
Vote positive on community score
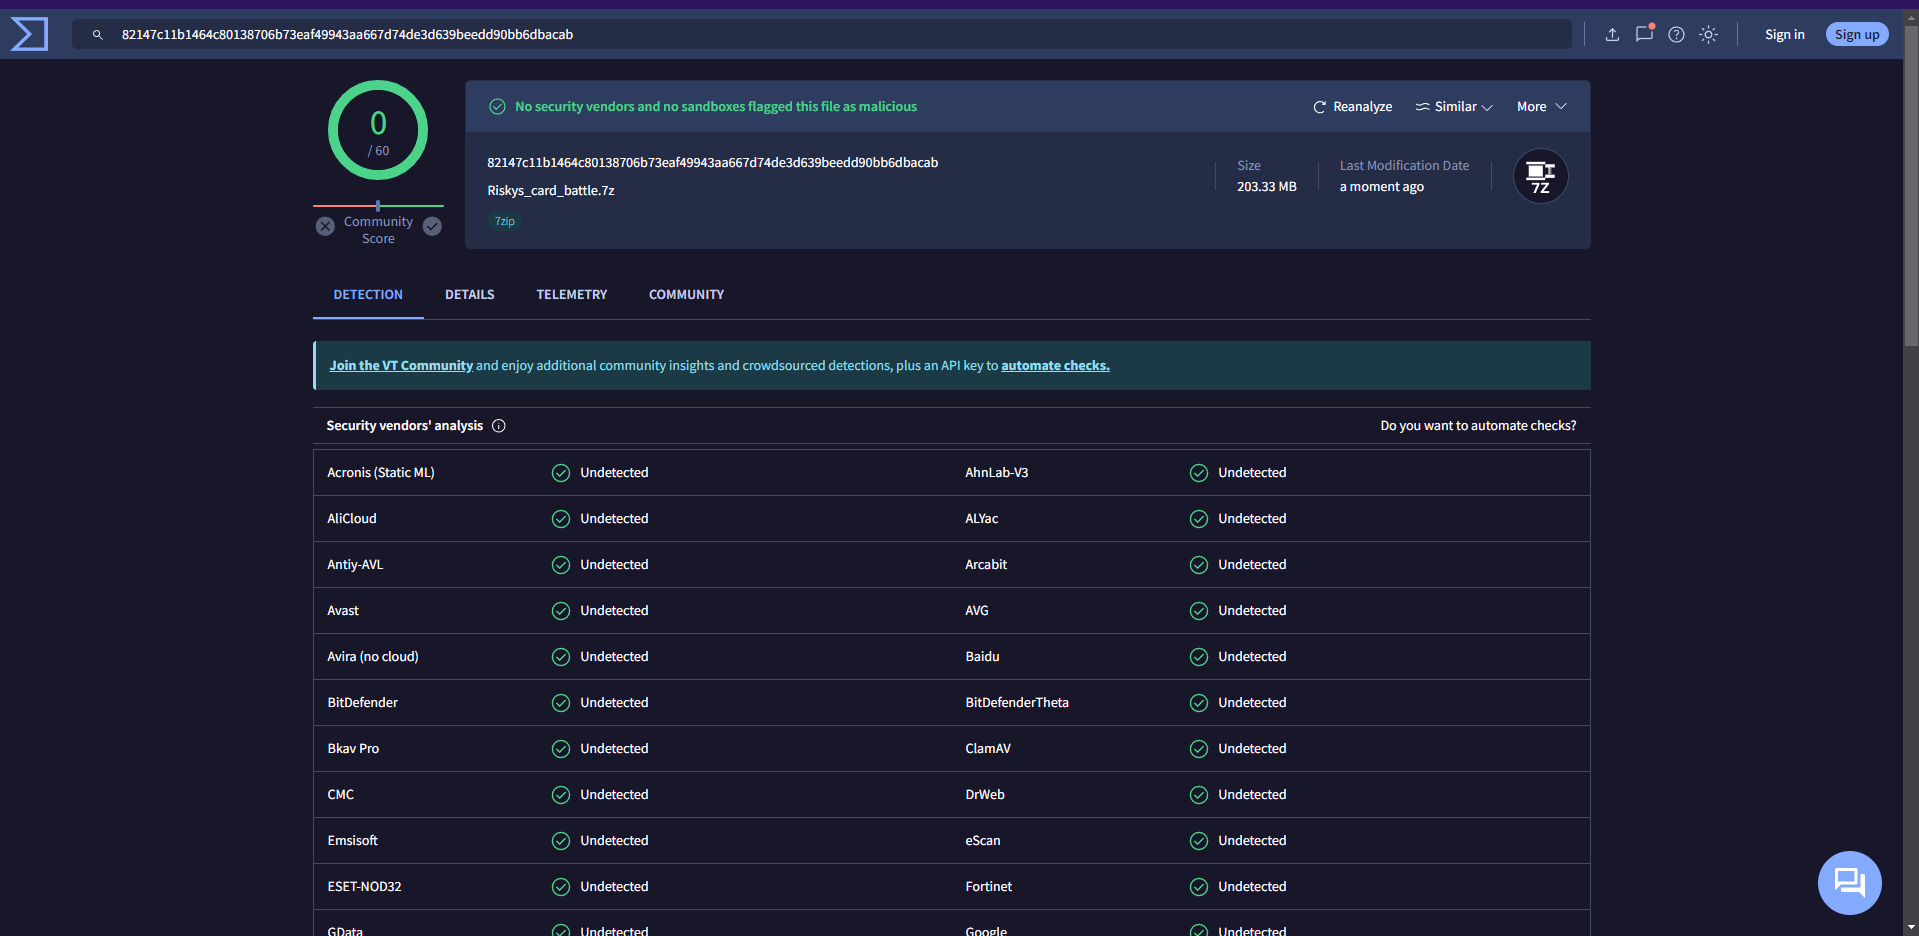[x=432, y=226]
